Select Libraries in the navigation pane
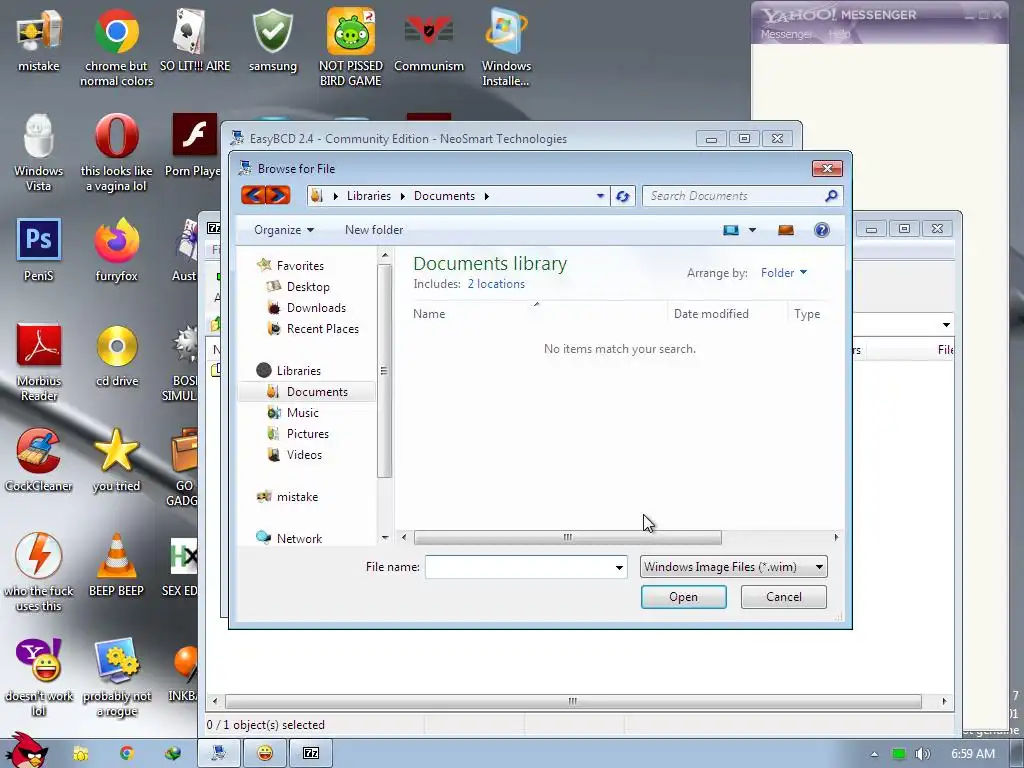Image resolution: width=1024 pixels, height=768 pixels. pyautogui.click(x=298, y=370)
